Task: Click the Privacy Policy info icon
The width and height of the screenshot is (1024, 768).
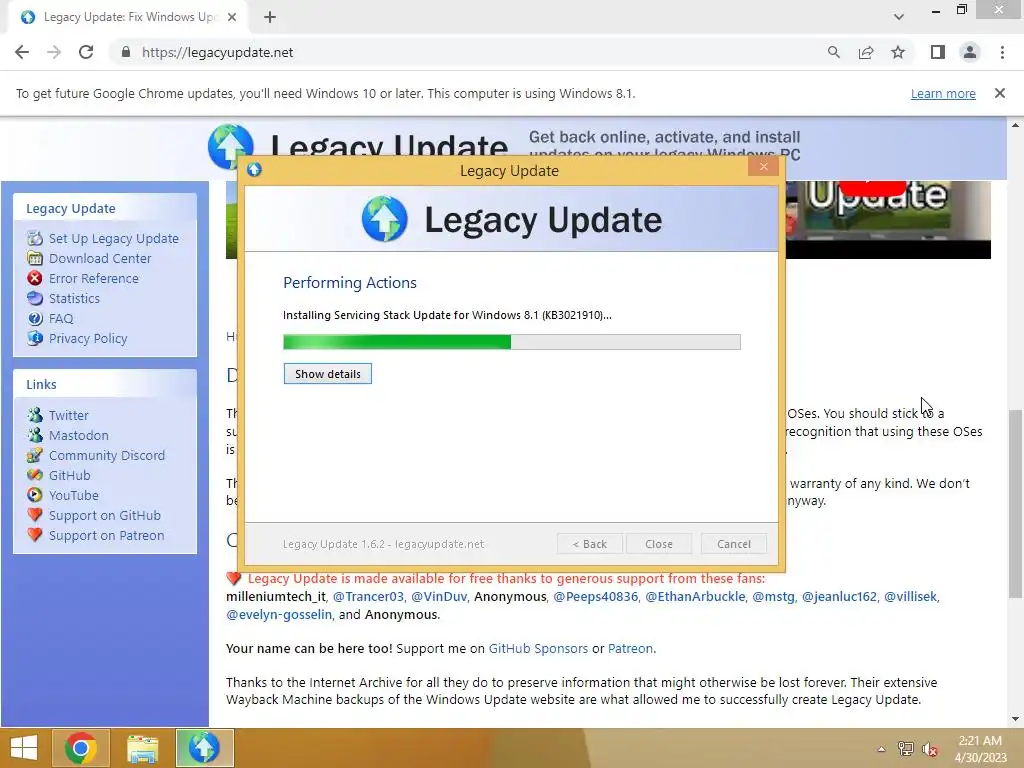Action: tap(35, 338)
